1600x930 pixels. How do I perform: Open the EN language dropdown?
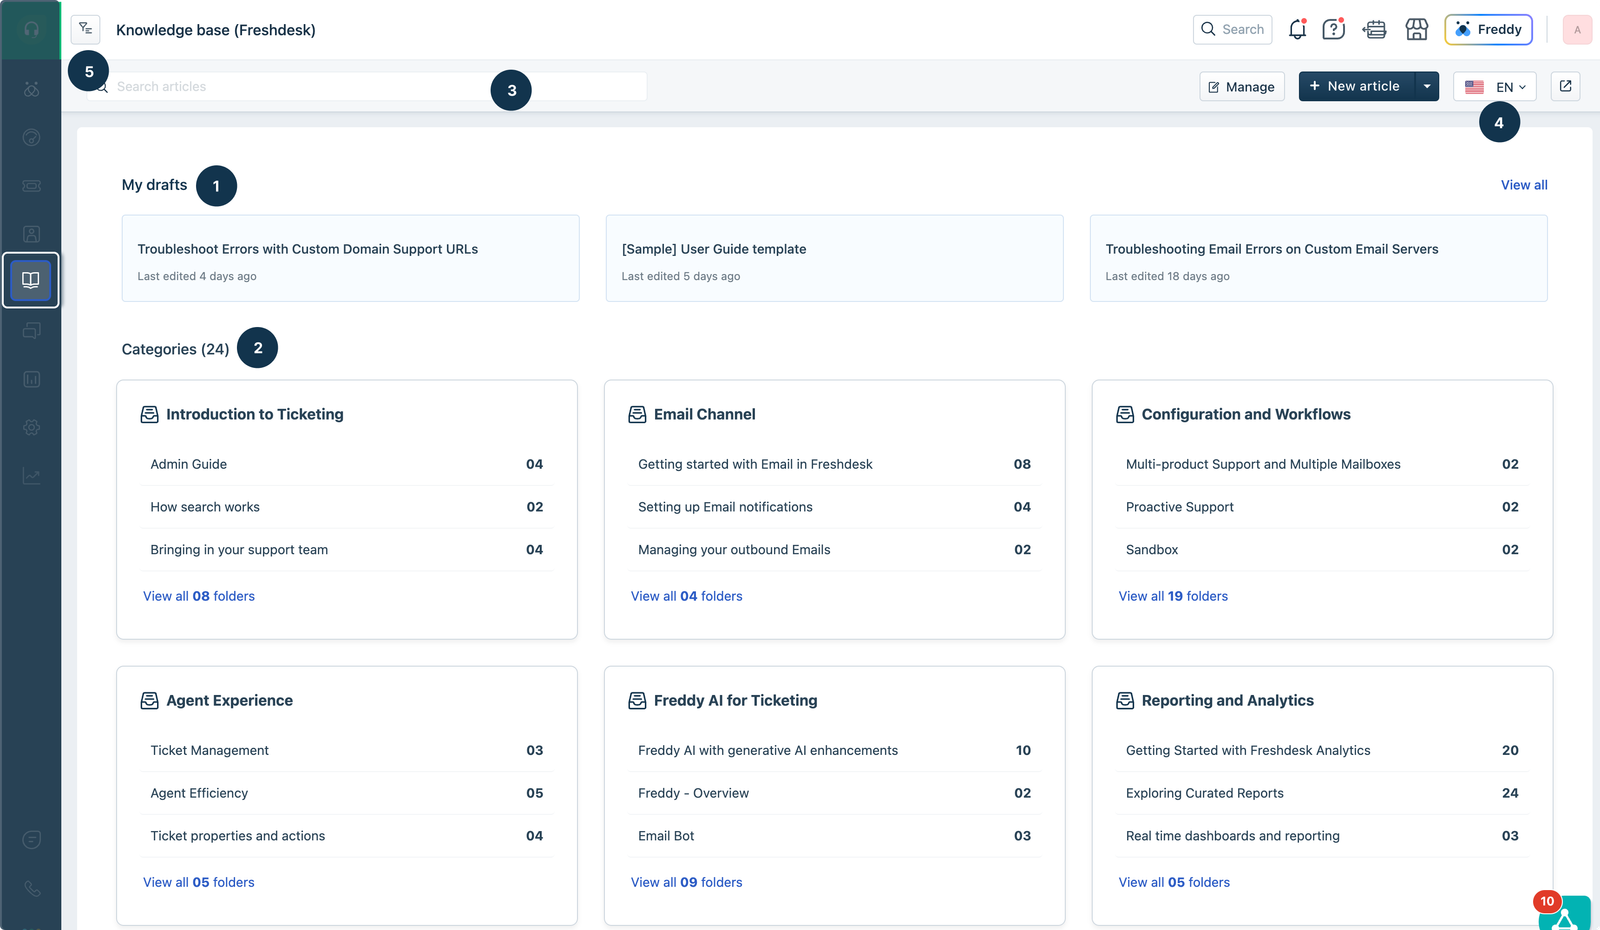(x=1495, y=87)
